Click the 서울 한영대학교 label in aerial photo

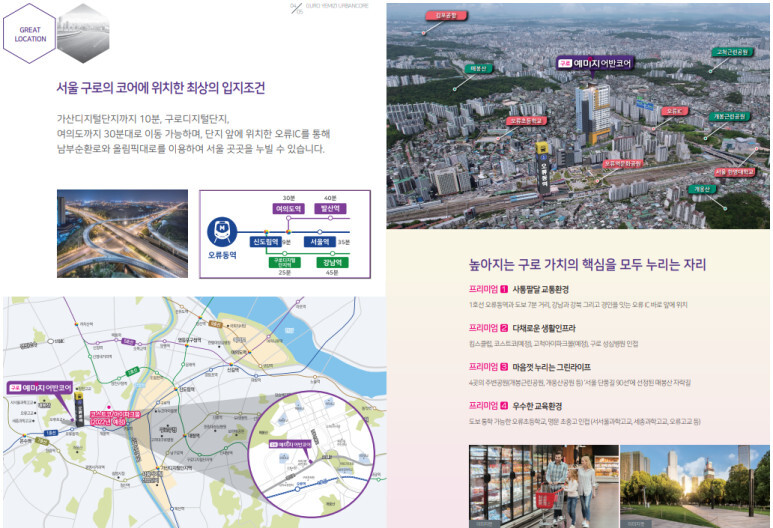[x=735, y=172]
